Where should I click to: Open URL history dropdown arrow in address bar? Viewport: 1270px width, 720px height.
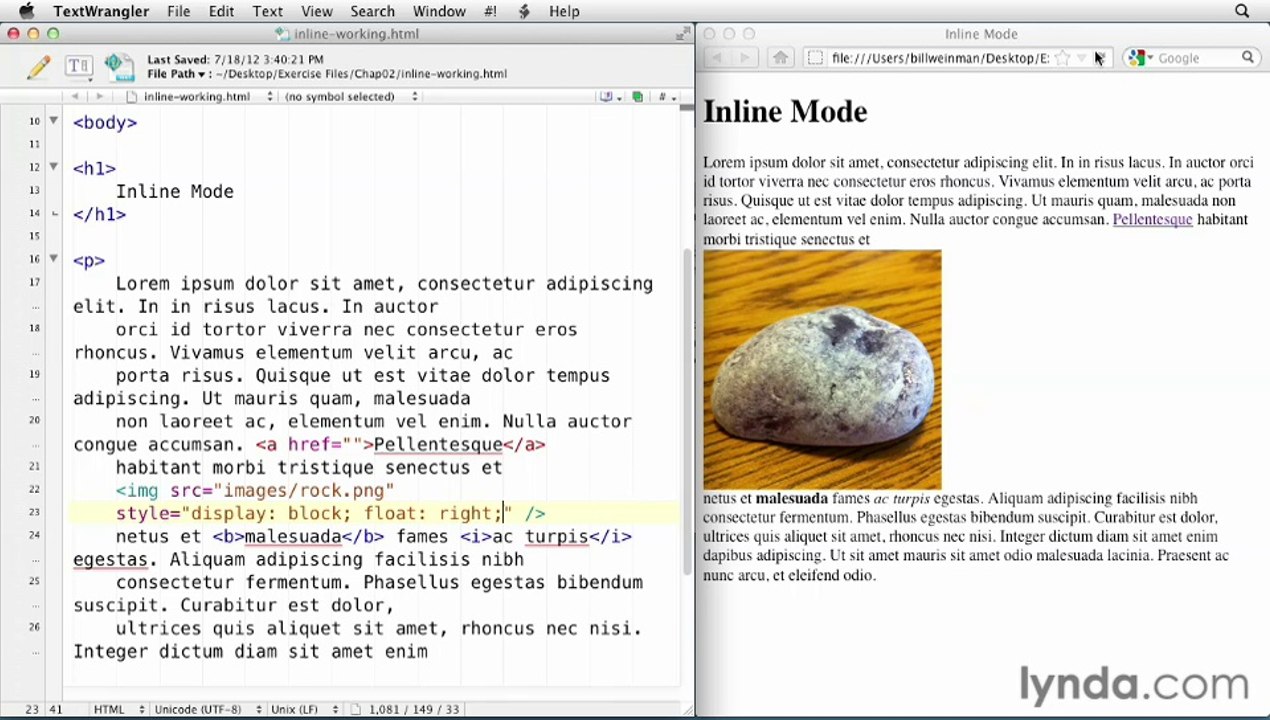point(1081,58)
